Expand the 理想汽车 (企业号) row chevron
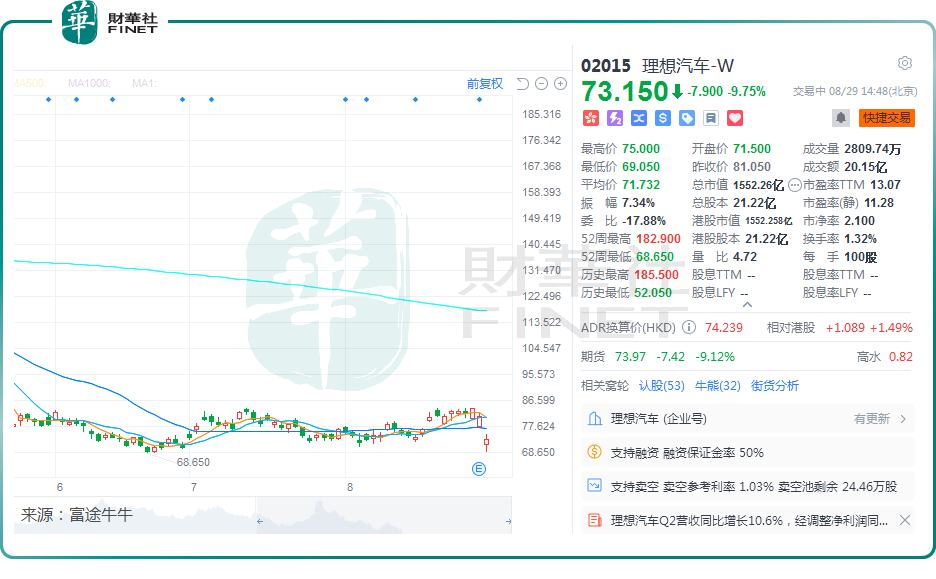Image resolution: width=936 pixels, height=579 pixels. coord(903,419)
